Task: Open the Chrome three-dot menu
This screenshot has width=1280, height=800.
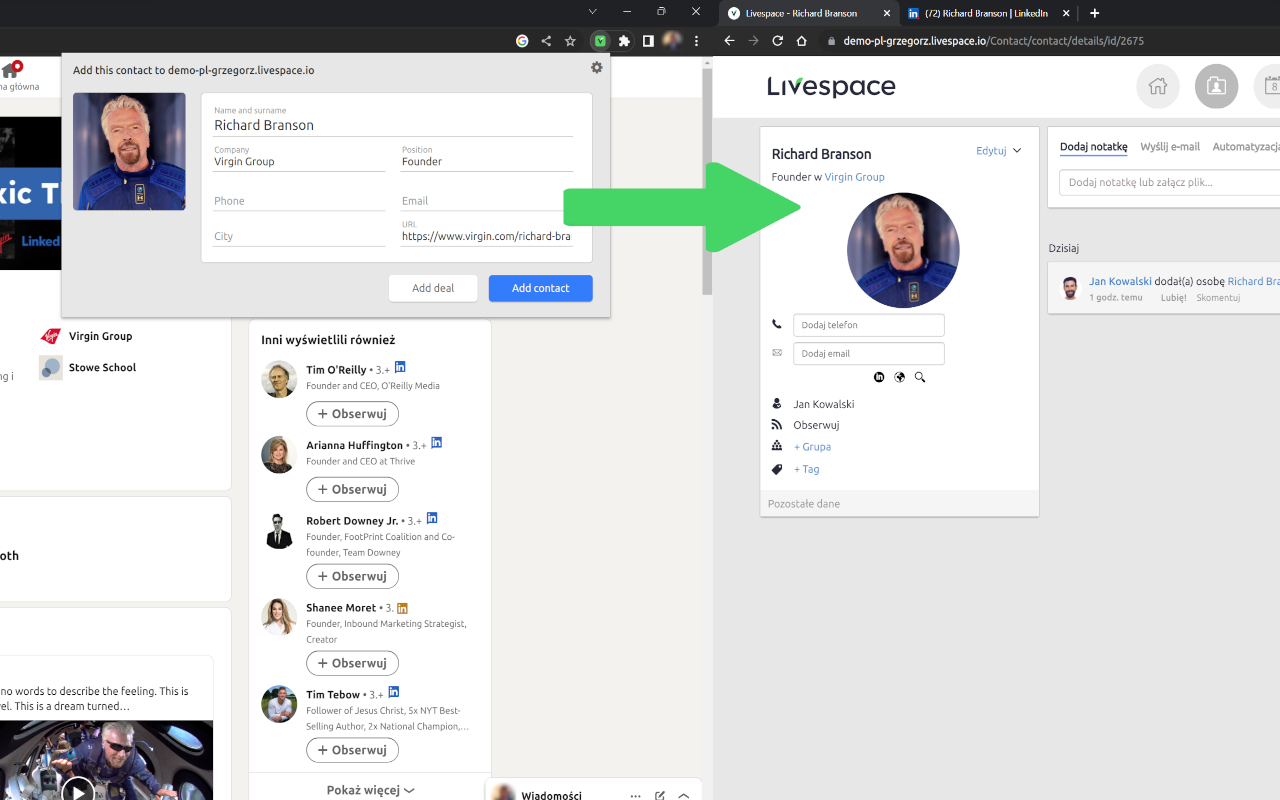Action: click(696, 41)
